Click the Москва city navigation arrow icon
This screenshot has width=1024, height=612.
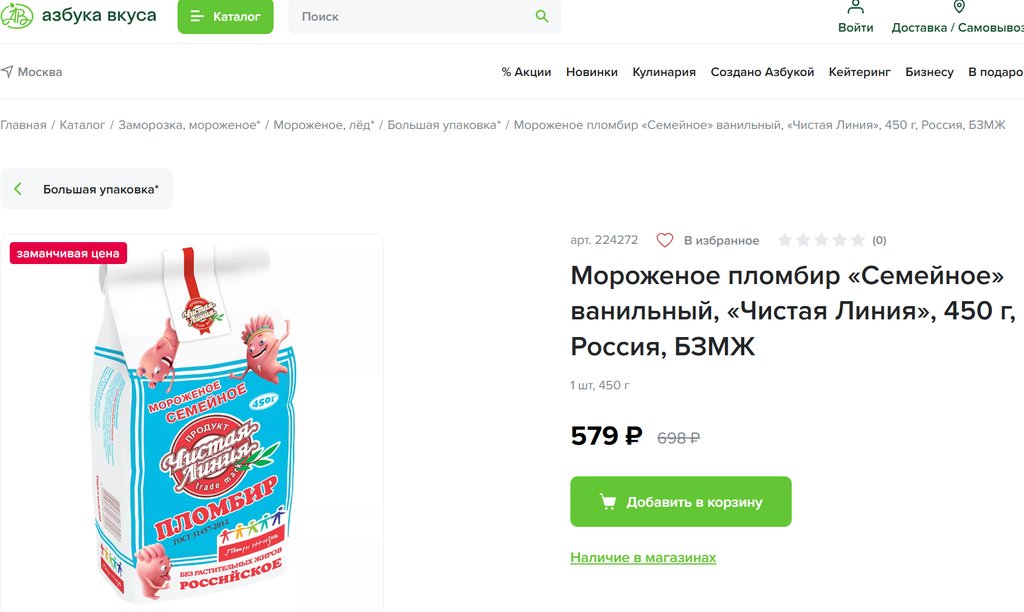pos(7,72)
